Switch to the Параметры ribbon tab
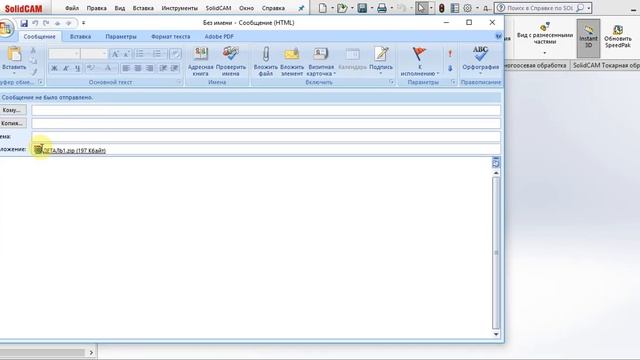This screenshot has width=640, height=360. [x=121, y=37]
